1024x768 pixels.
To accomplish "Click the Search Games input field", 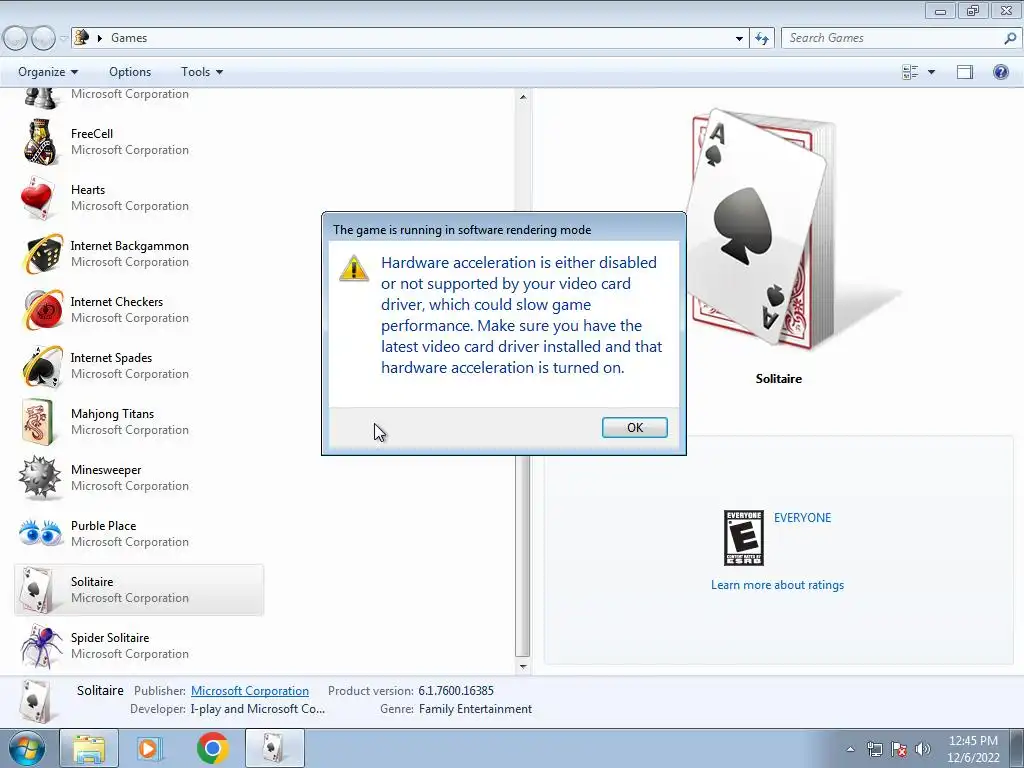I will [x=892, y=38].
